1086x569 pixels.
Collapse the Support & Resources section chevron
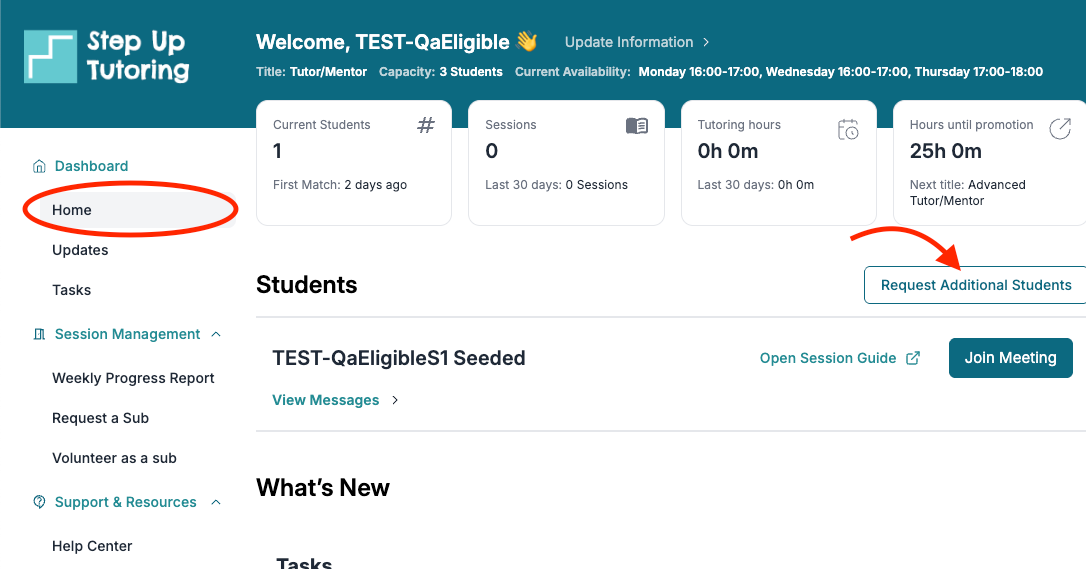216,502
